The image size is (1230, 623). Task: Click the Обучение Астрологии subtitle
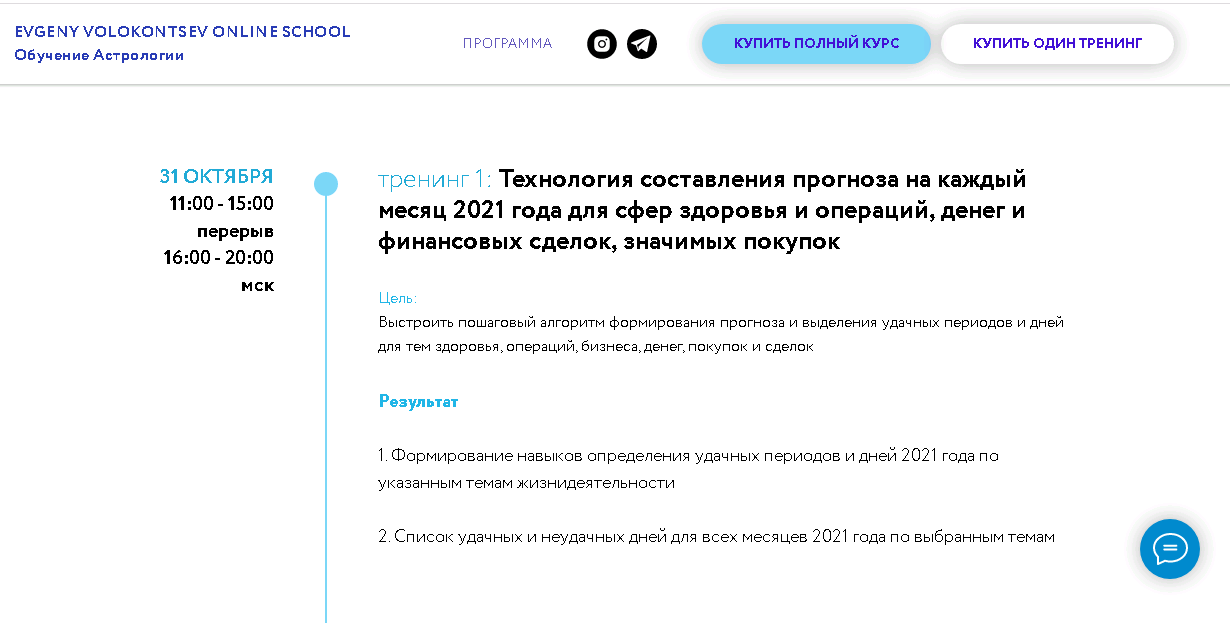99,55
